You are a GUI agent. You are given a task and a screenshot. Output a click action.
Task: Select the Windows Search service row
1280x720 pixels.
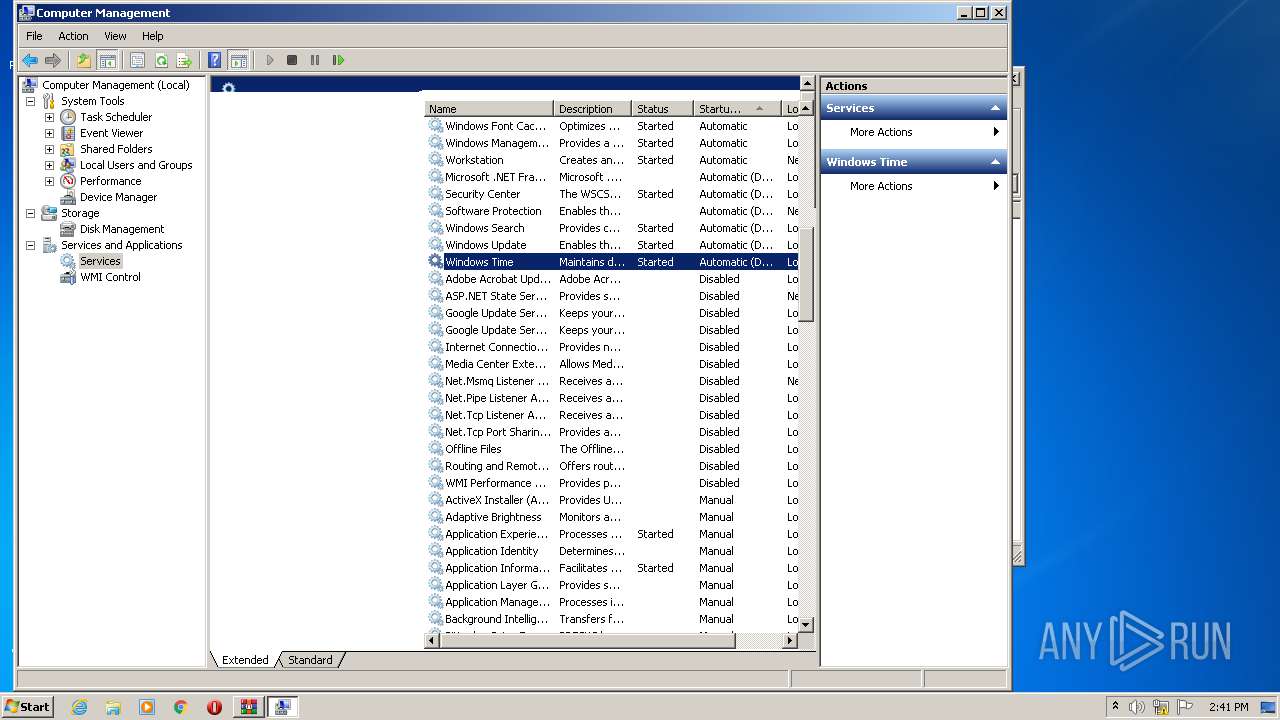613,228
